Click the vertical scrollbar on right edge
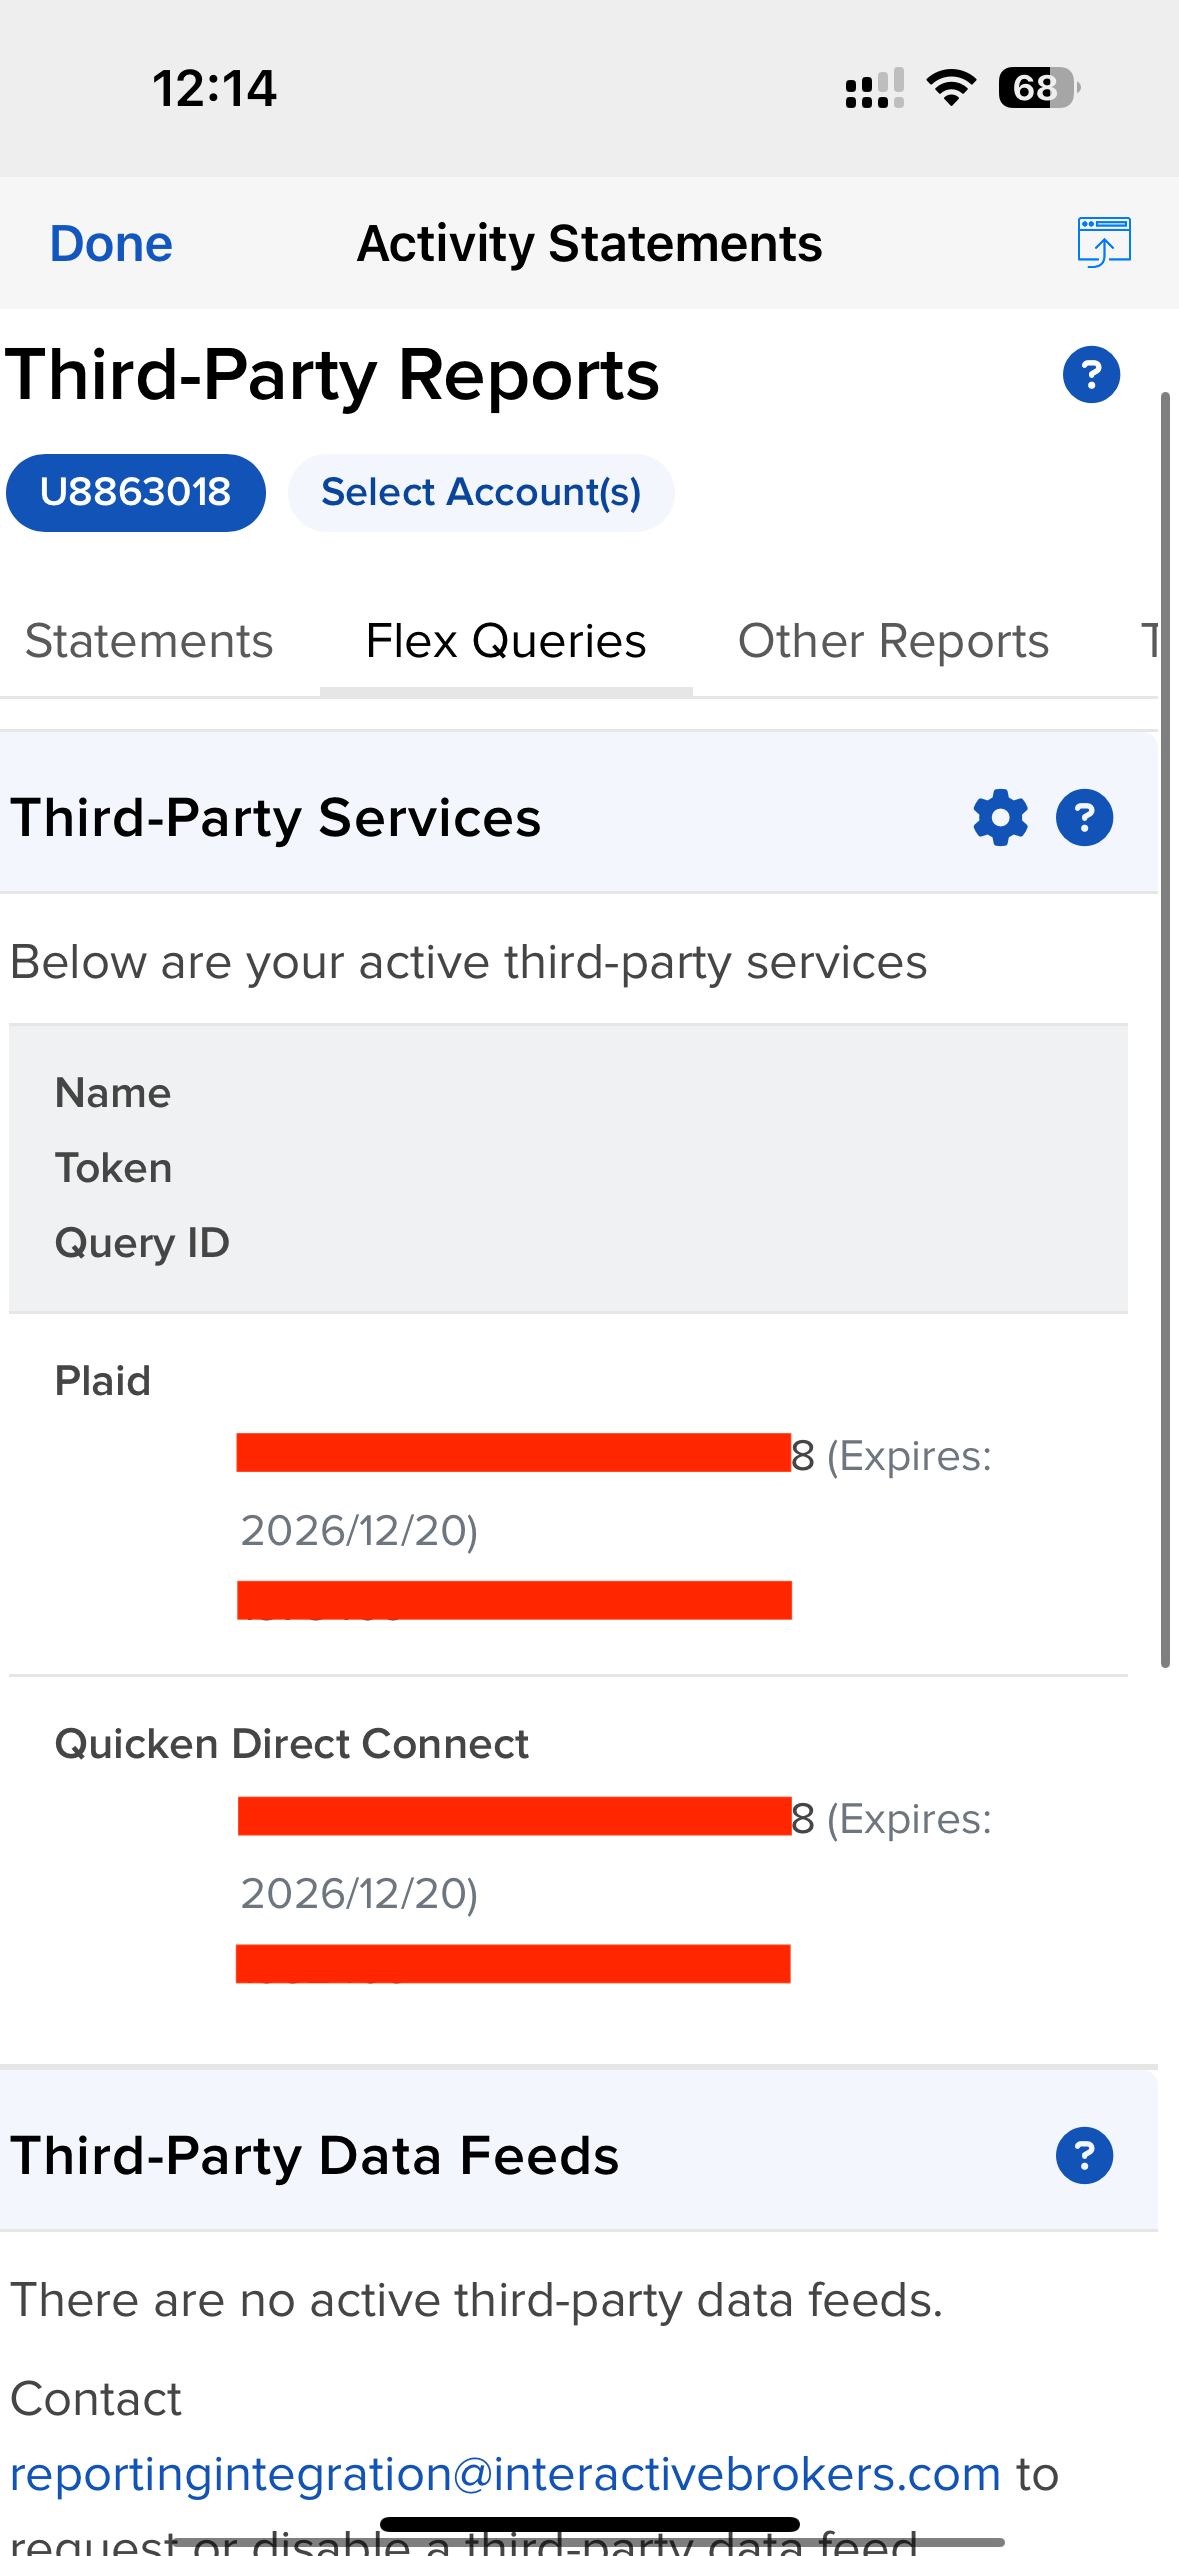The image size is (1179, 2556). tap(1165, 1030)
